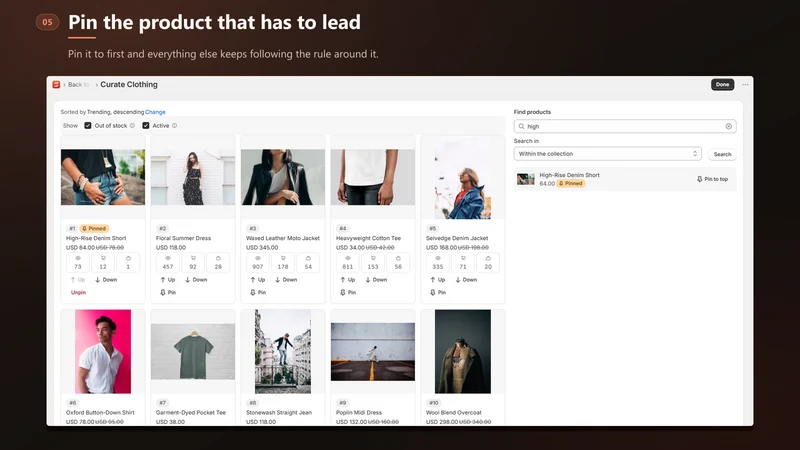Click the Floral Summer Dress product image
Screen dimensions: 800x450
pos(193,177)
